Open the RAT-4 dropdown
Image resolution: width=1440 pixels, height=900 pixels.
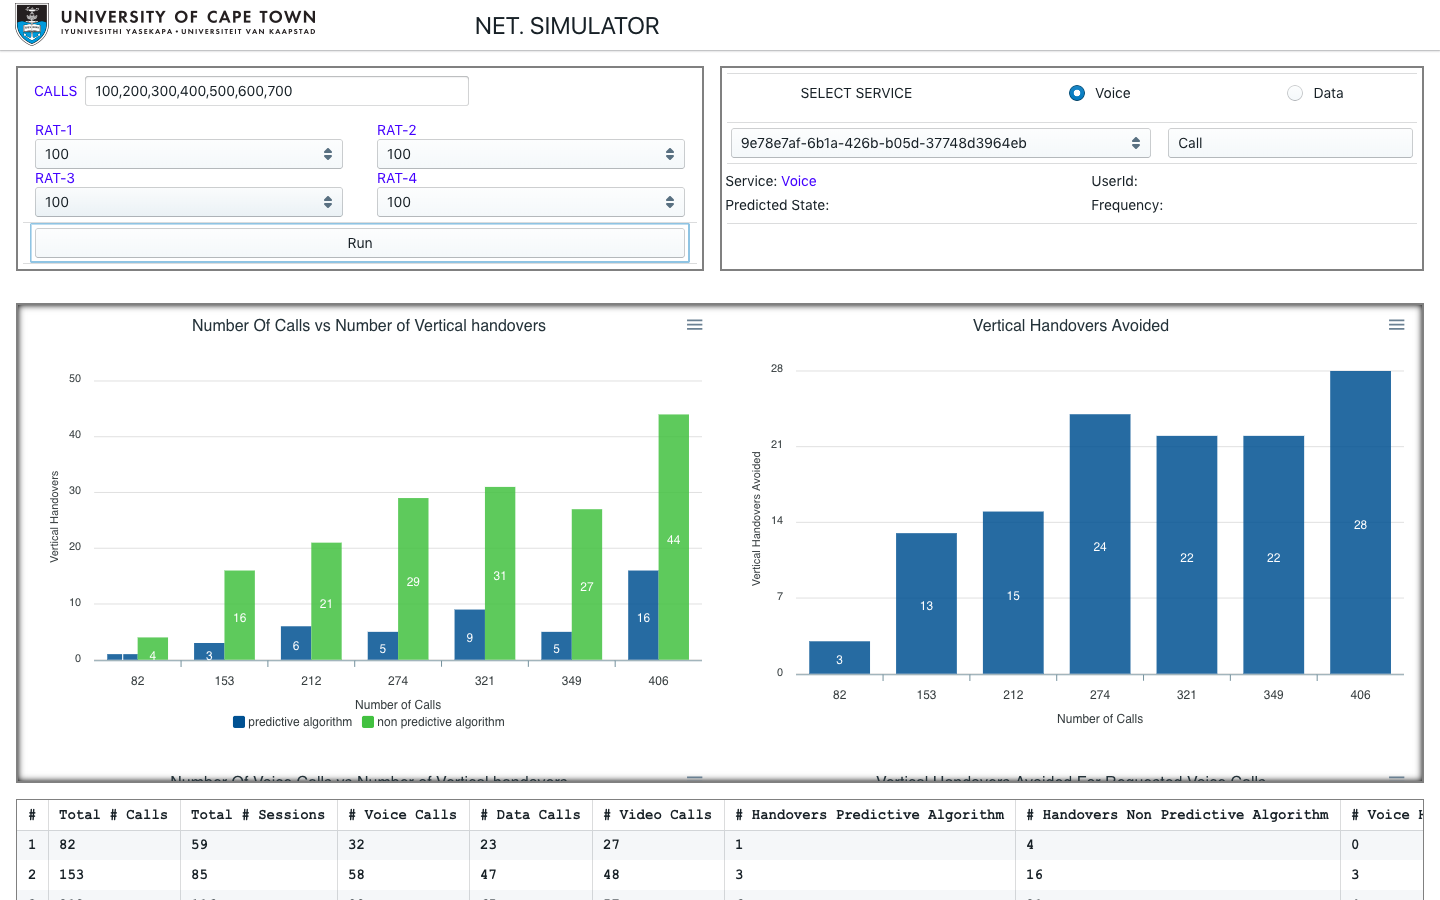[531, 202]
